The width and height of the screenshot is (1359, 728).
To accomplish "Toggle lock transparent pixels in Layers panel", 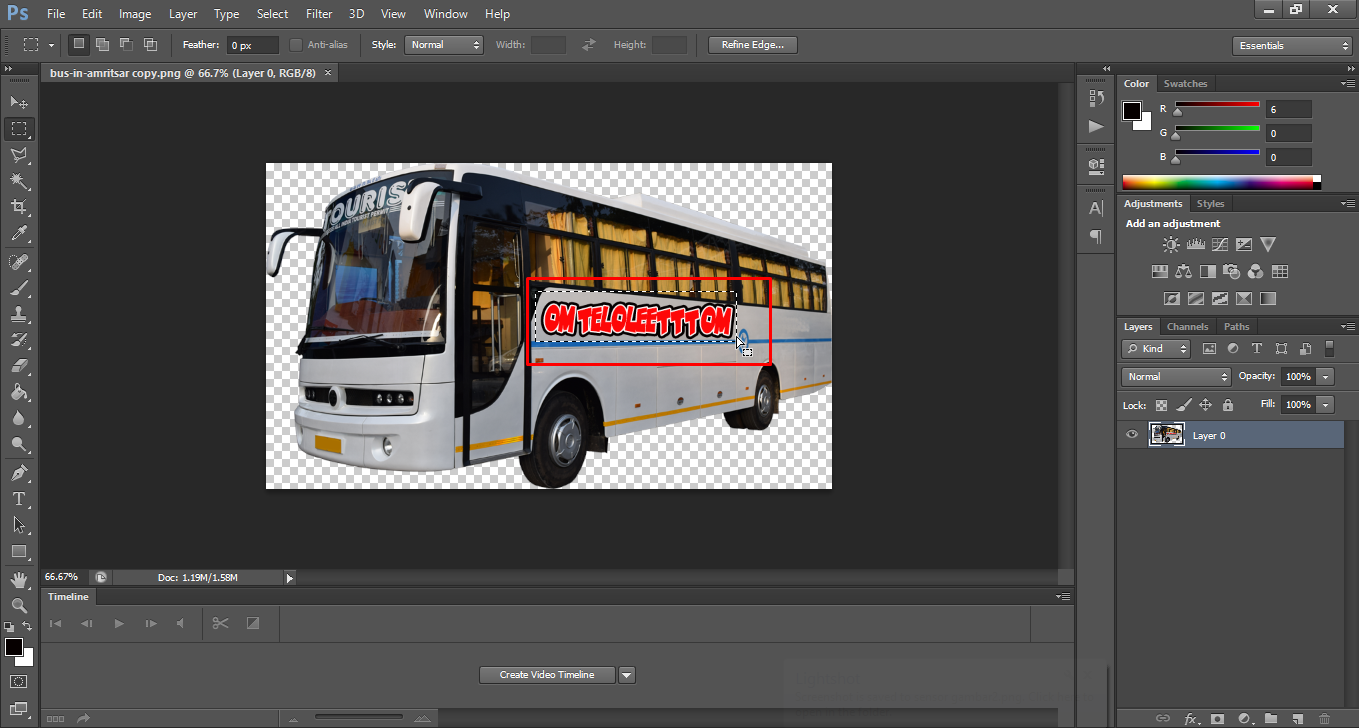I will click(x=1161, y=405).
